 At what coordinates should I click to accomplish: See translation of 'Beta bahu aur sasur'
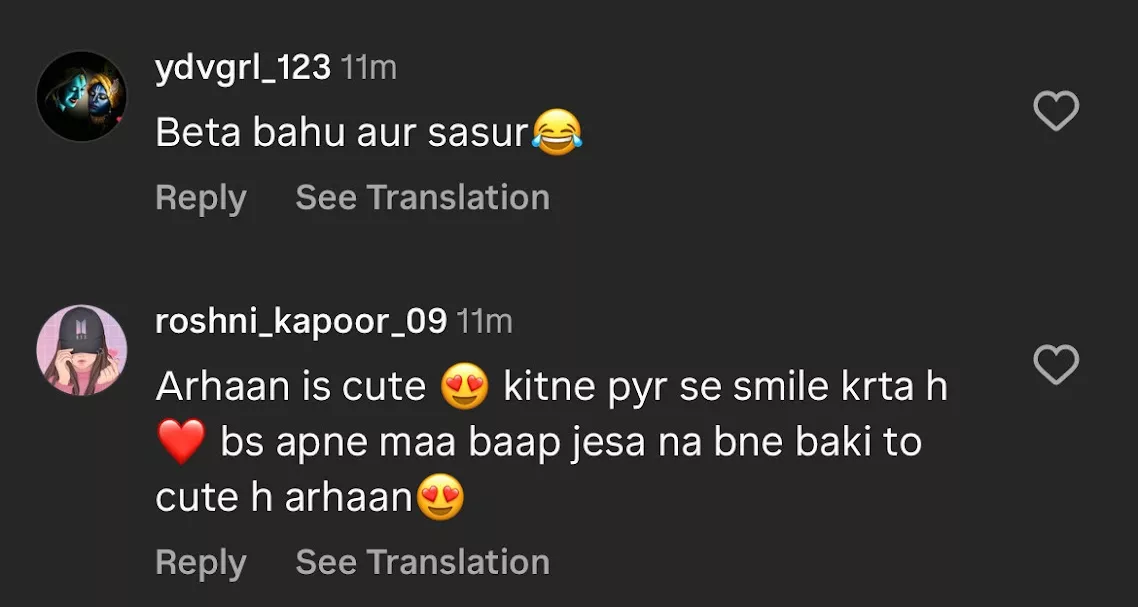point(422,198)
